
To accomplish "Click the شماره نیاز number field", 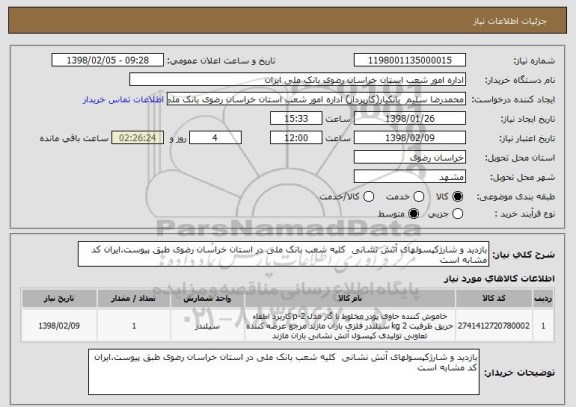I will tap(410, 60).
